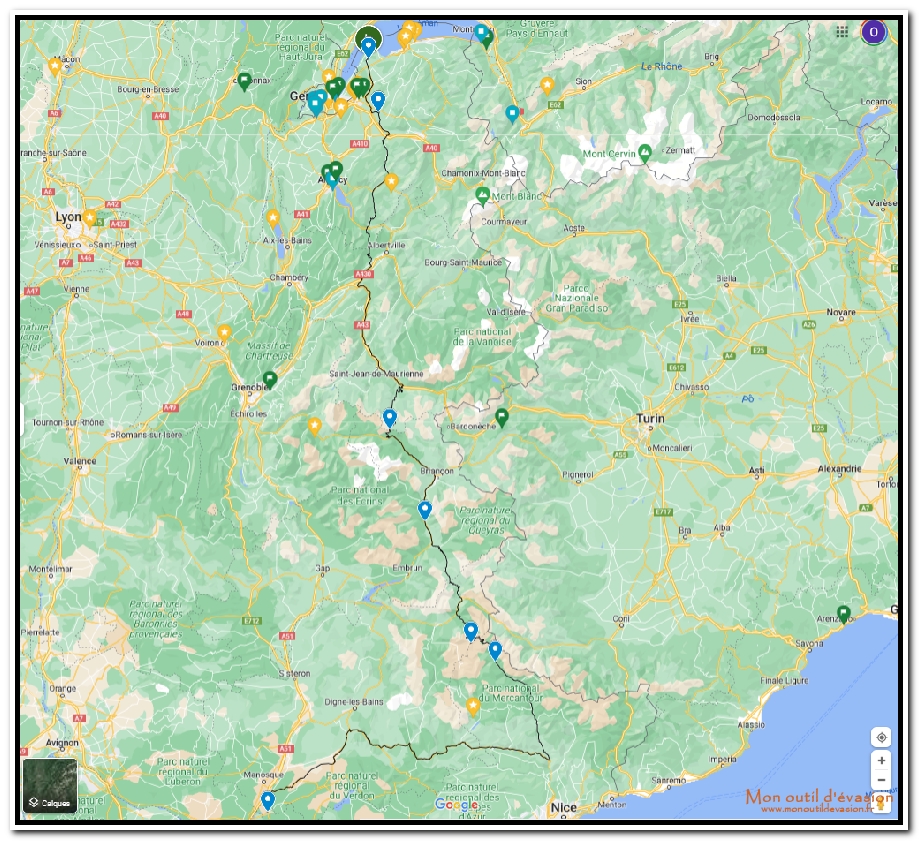Select the green flag marker near Savona
919x841 pixels.
coord(844,613)
